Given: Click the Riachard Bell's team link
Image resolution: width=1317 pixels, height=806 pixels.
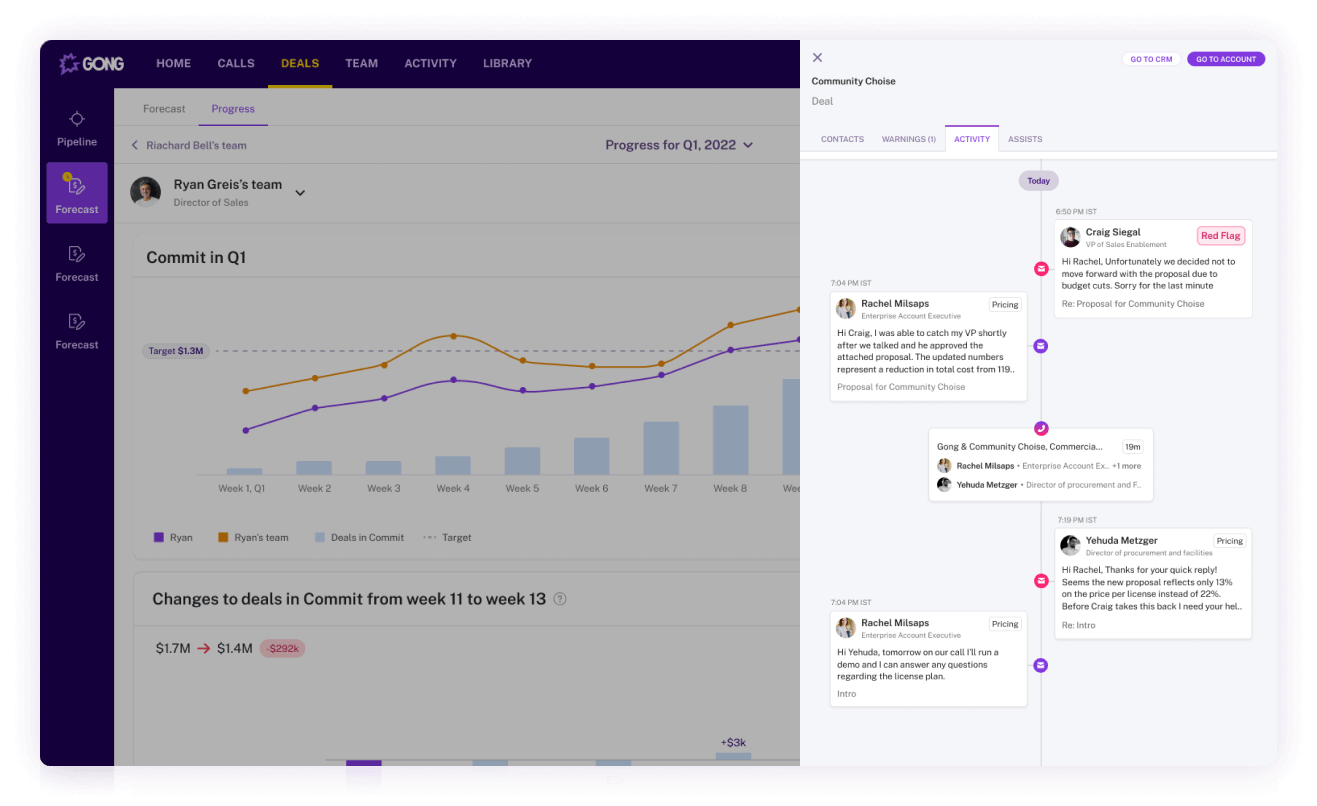Looking at the screenshot, I should (x=196, y=145).
